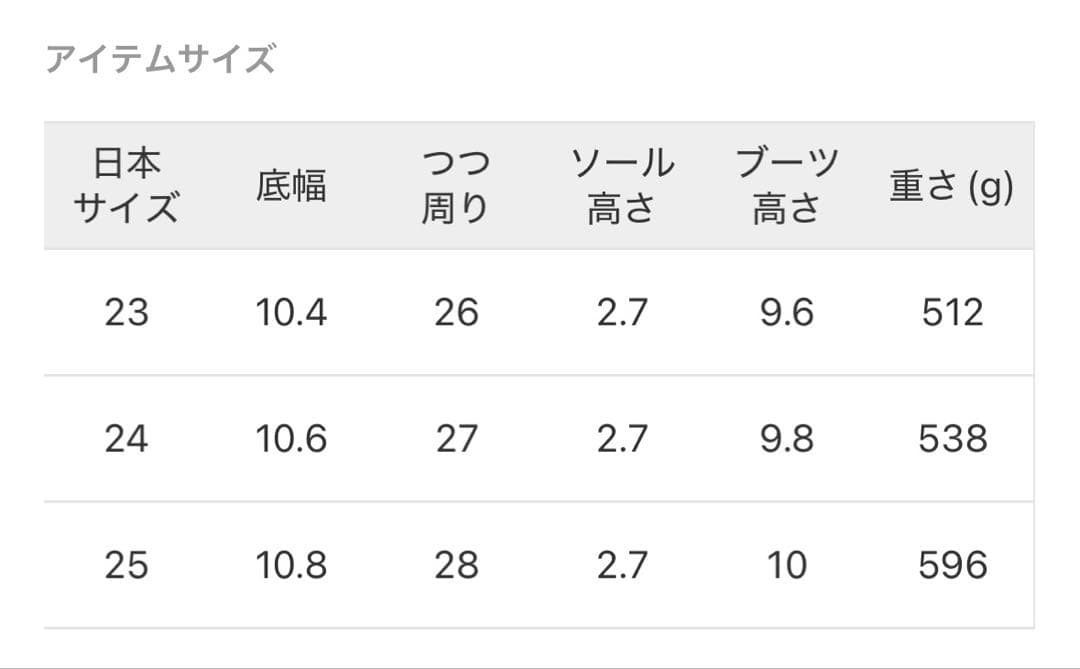This screenshot has height=669, width=1080.
Task: Select the 10.6 sole width value
Action: [x=291, y=439]
